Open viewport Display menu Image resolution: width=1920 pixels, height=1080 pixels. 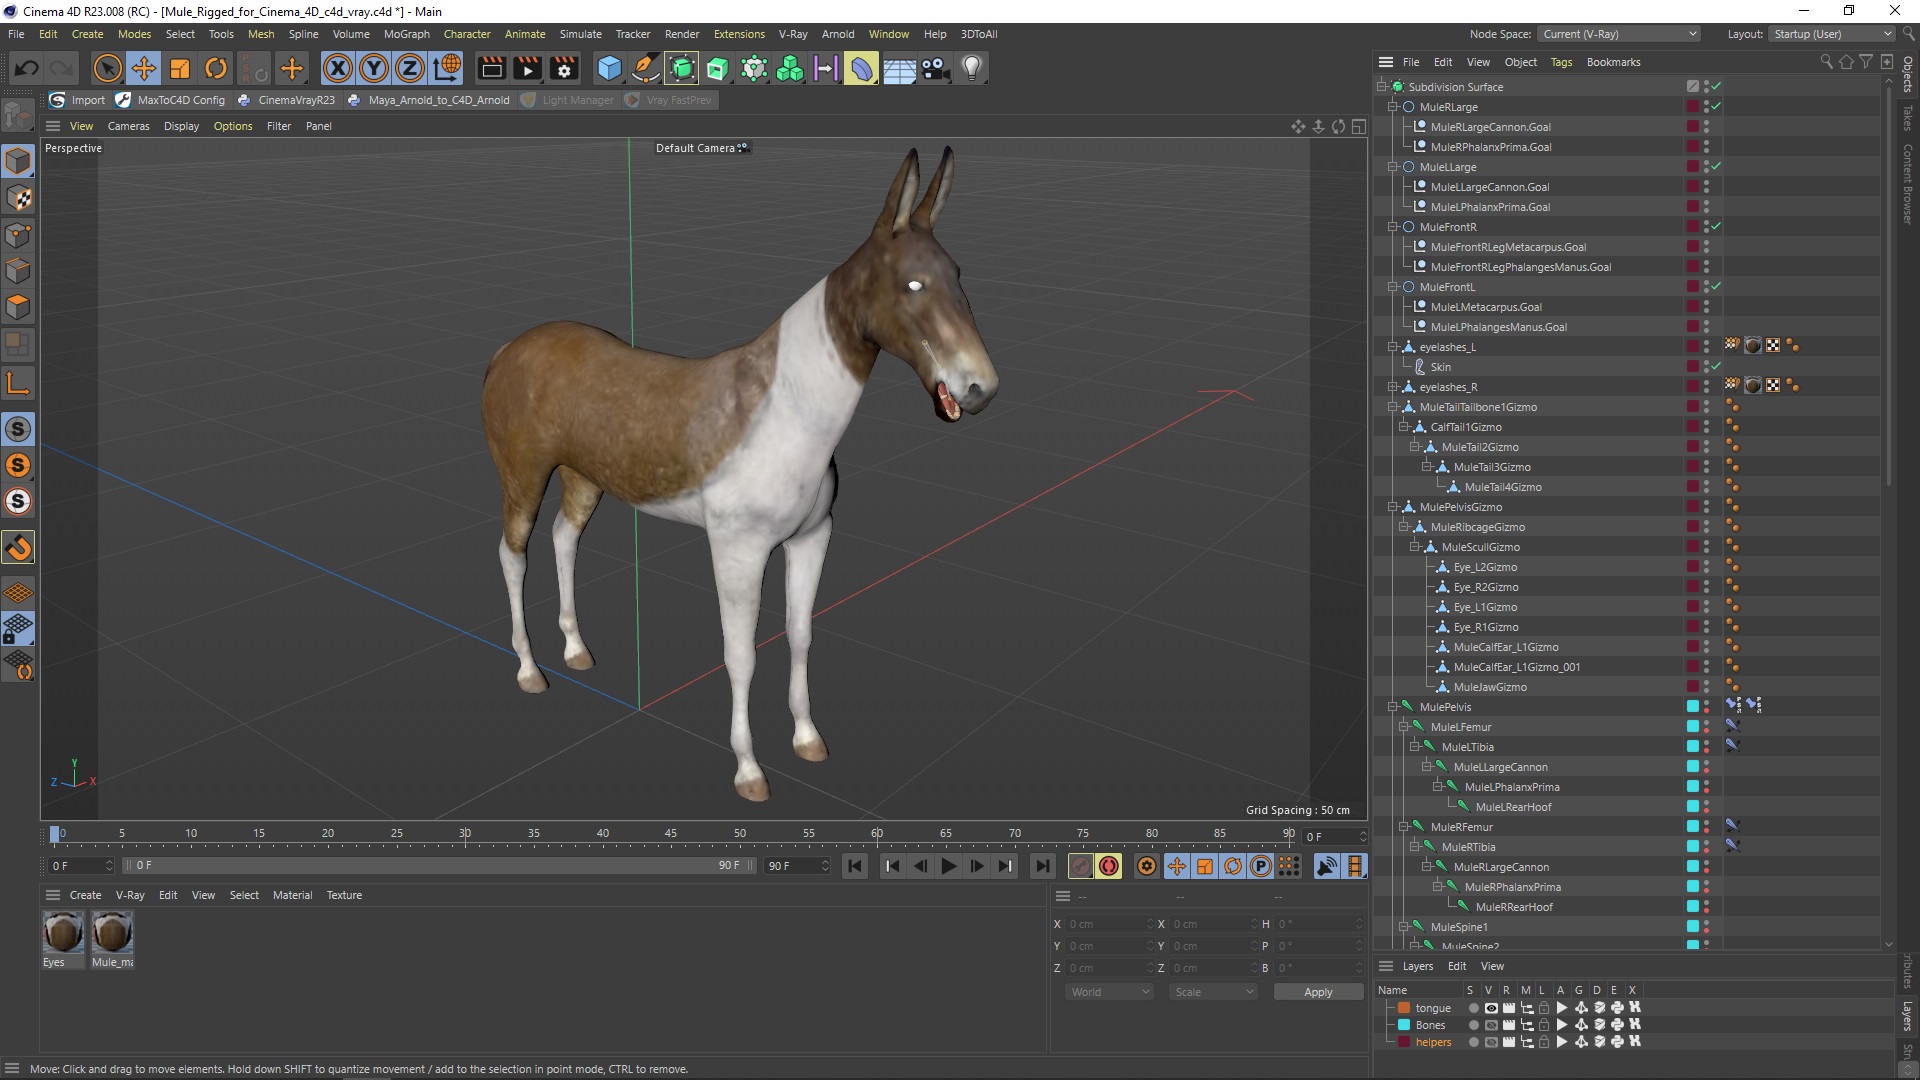[181, 126]
